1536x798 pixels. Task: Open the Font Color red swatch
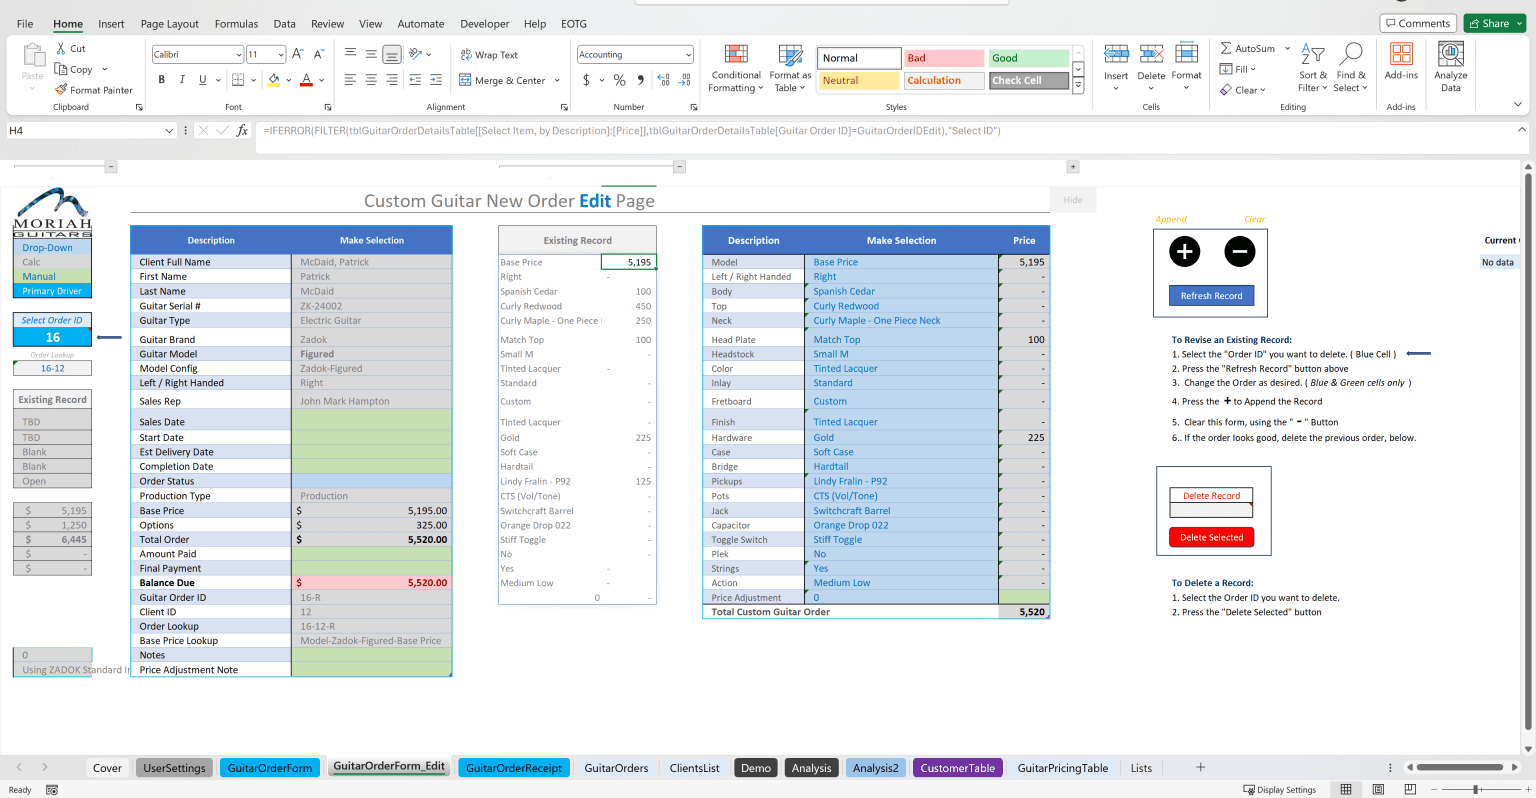(306, 79)
